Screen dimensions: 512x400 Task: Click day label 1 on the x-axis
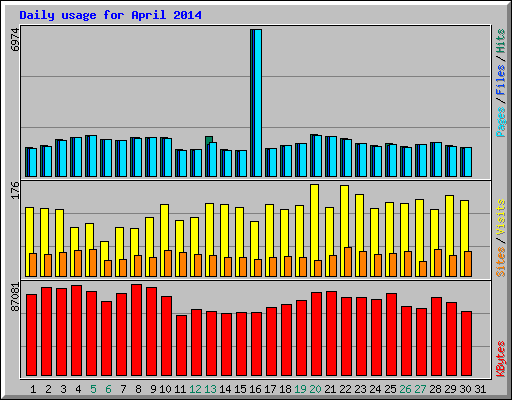coord(33,389)
